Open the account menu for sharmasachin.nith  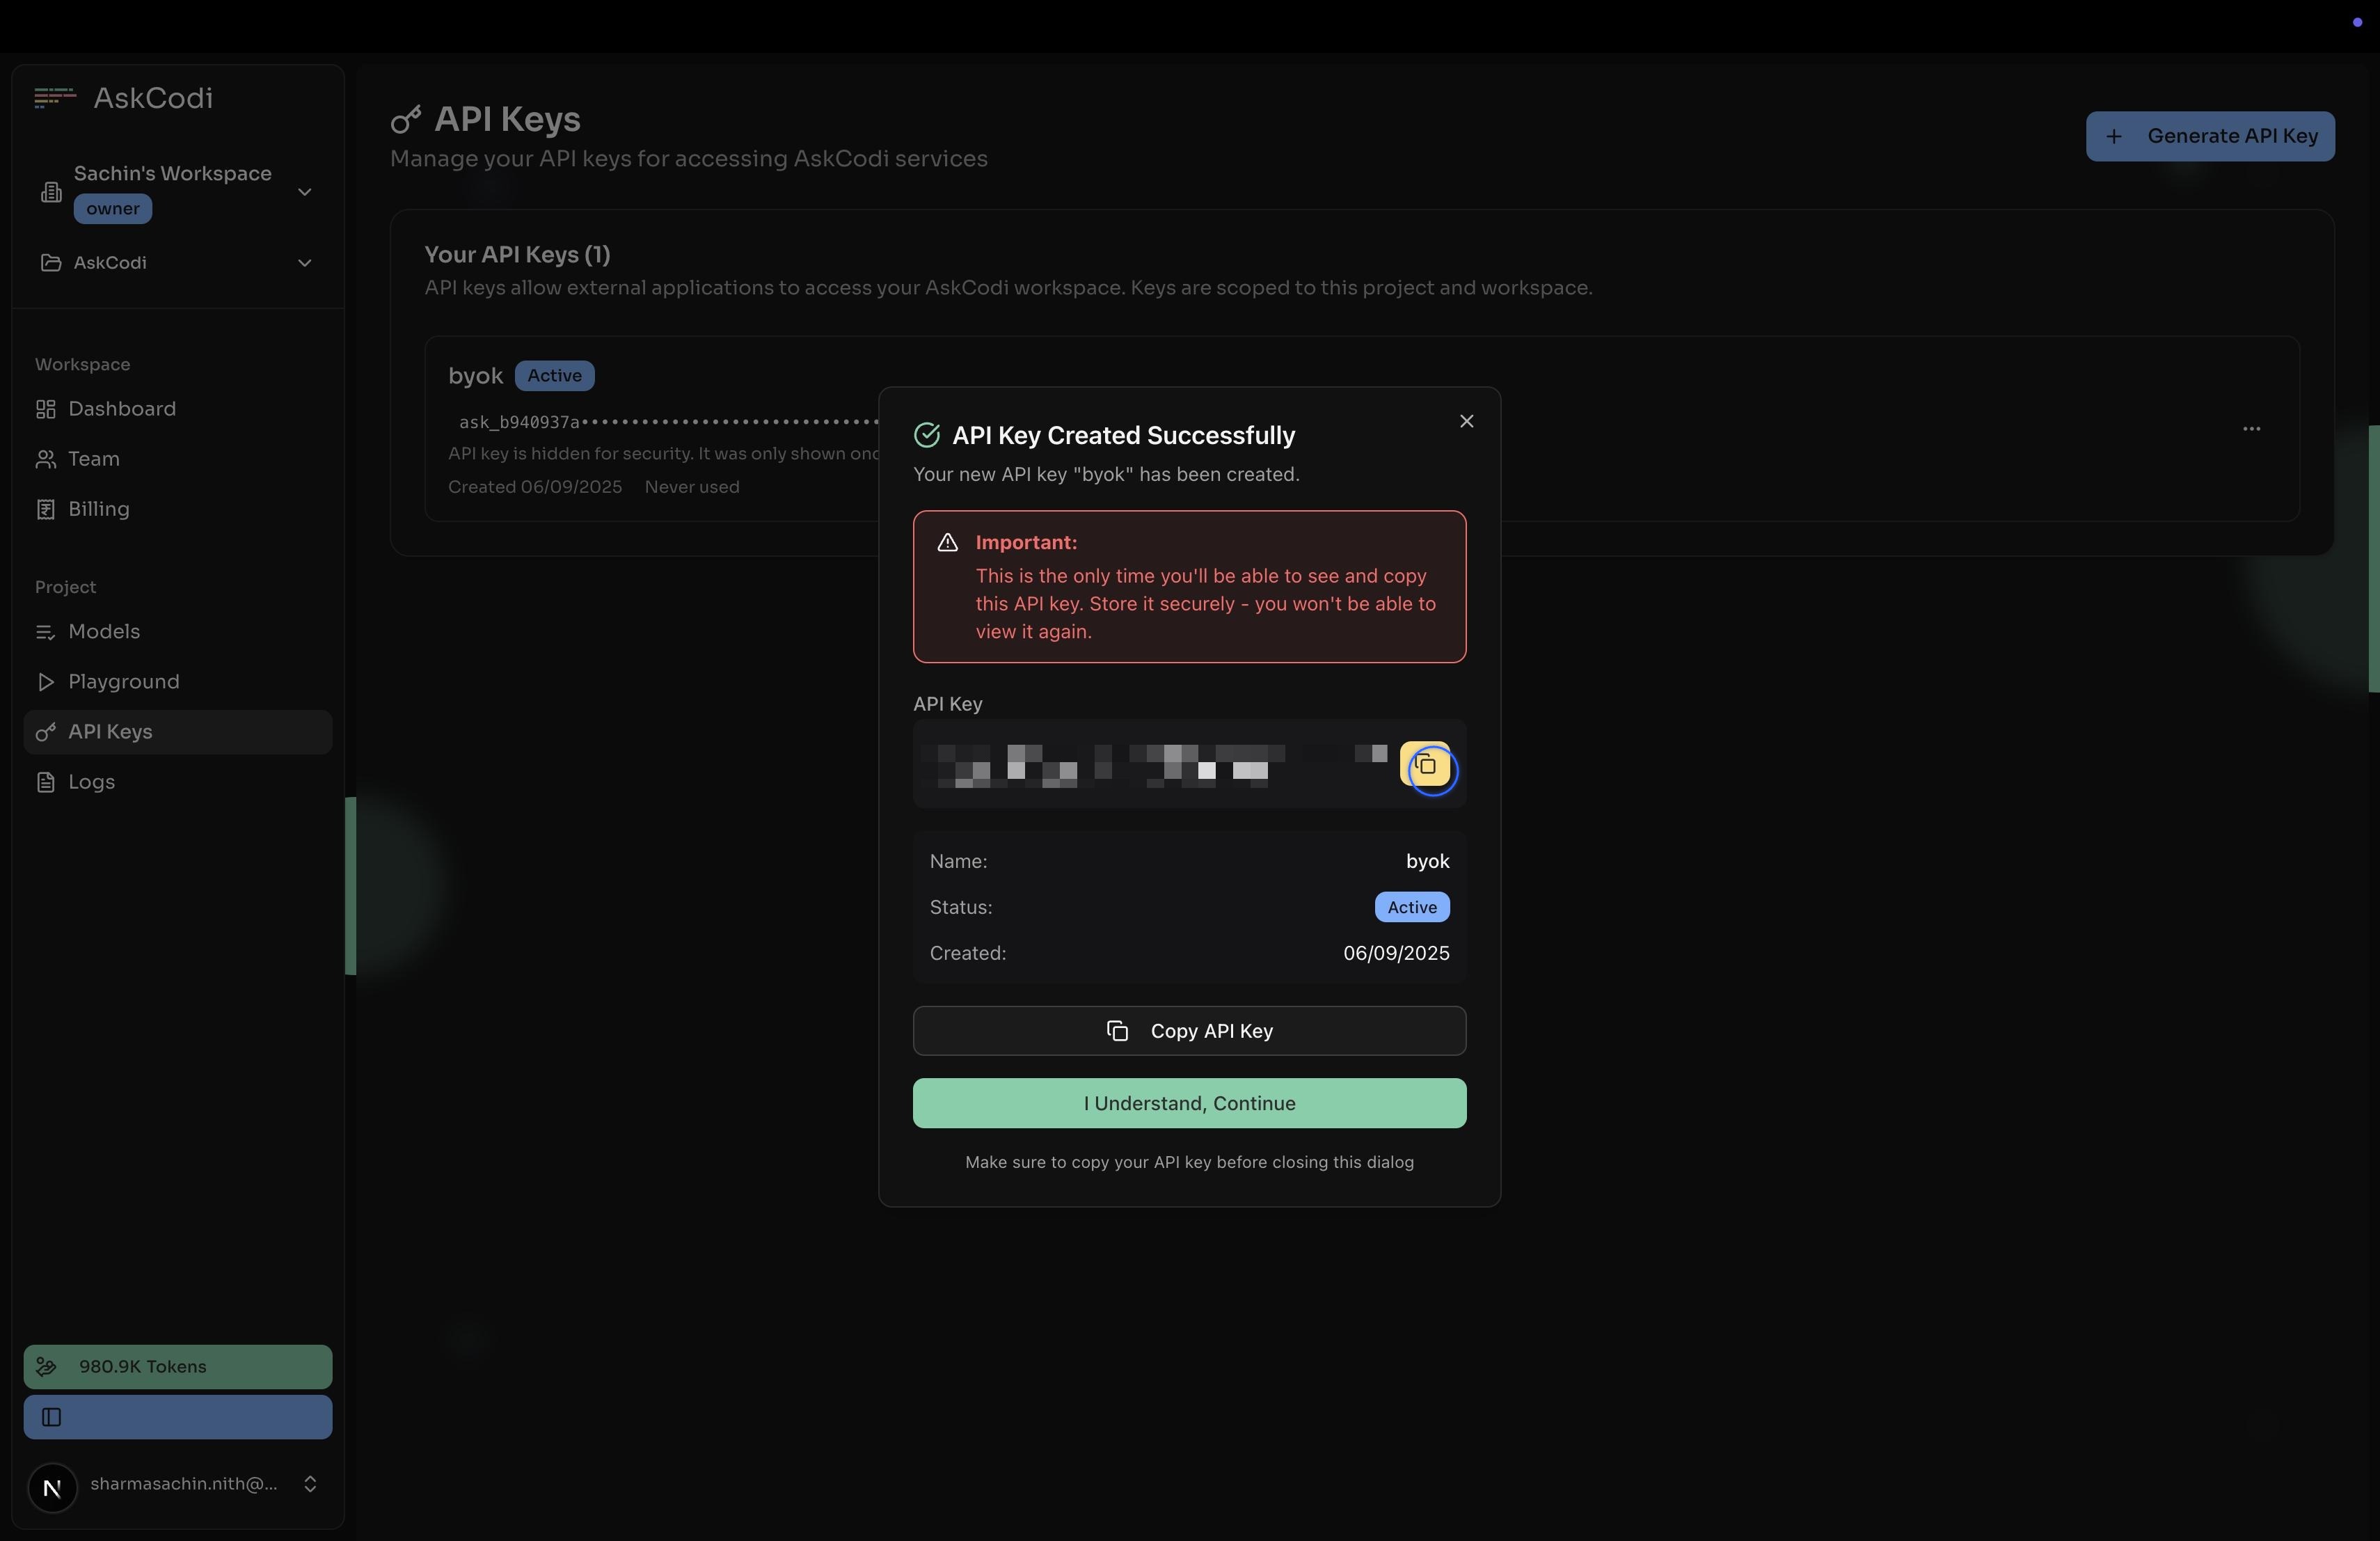(x=178, y=1485)
